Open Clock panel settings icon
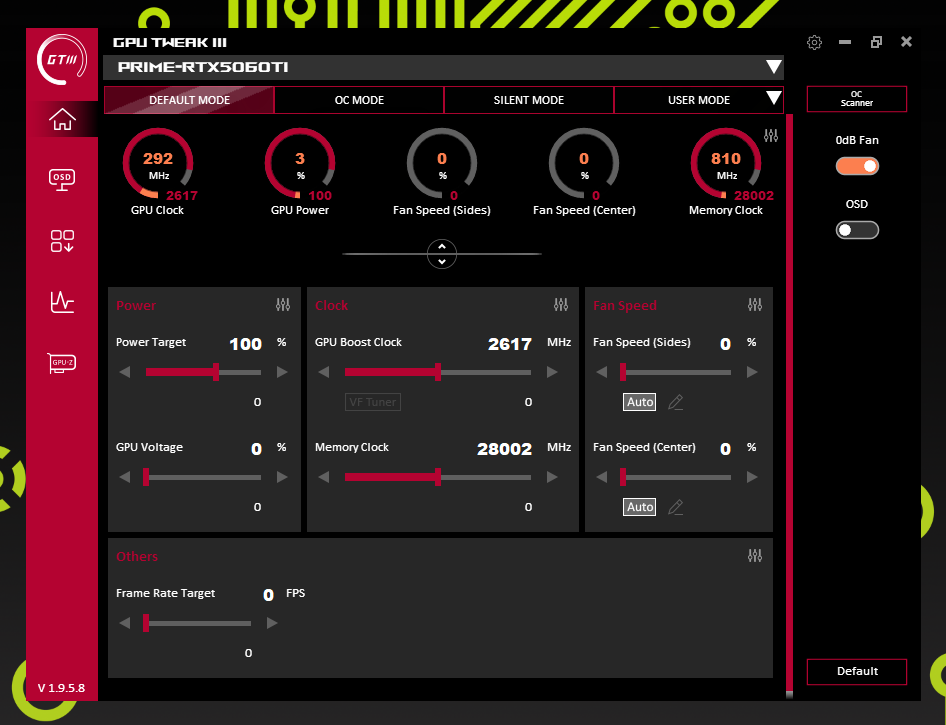The image size is (946, 725). click(x=561, y=305)
